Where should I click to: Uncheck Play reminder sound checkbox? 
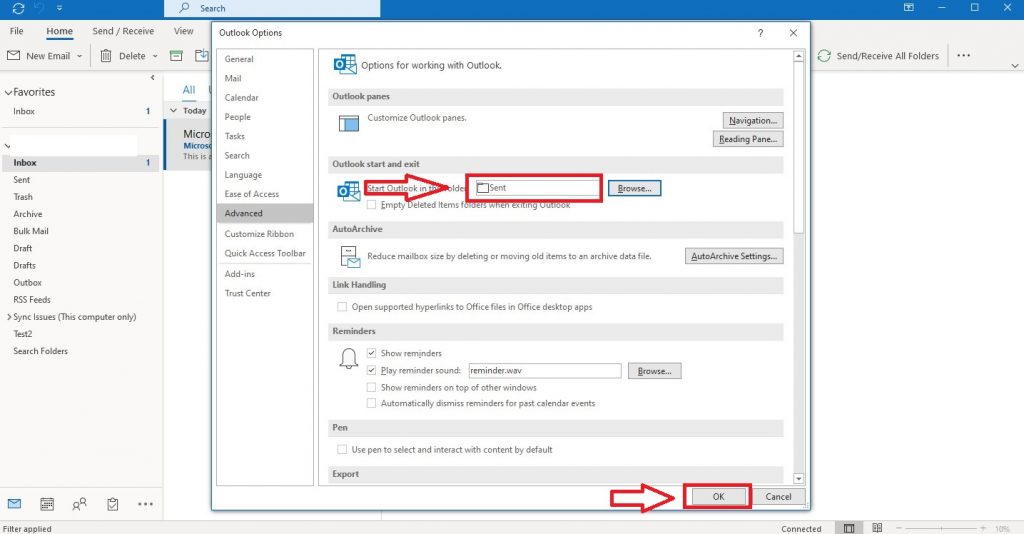372,370
